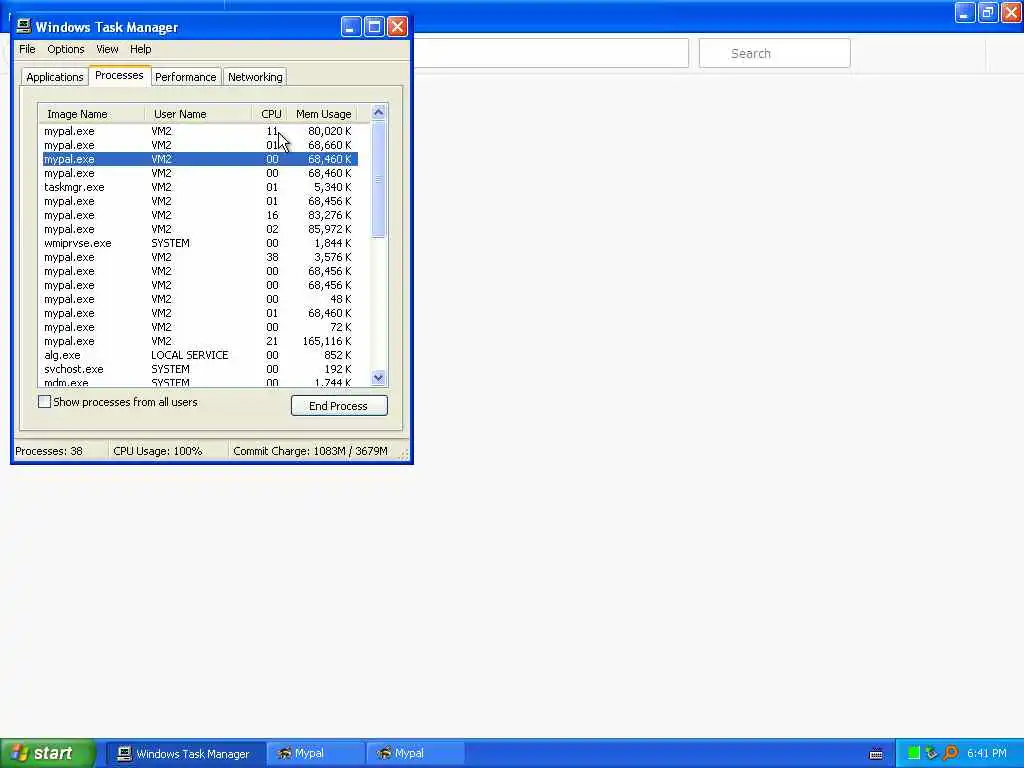The width and height of the screenshot is (1024, 768).
Task: Sort by the Mem Usage column header
Action: [x=323, y=114]
